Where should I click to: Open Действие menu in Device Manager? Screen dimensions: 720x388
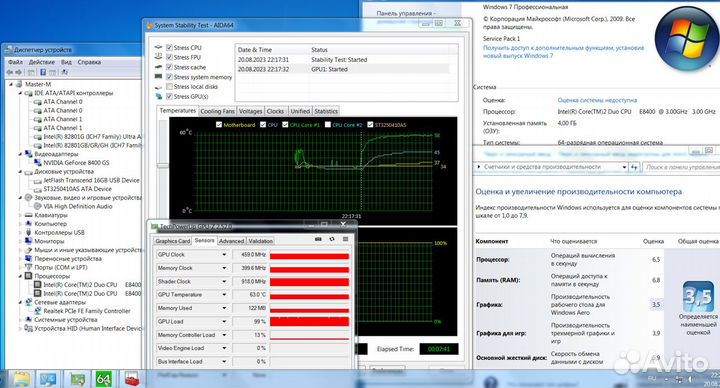click(42, 62)
